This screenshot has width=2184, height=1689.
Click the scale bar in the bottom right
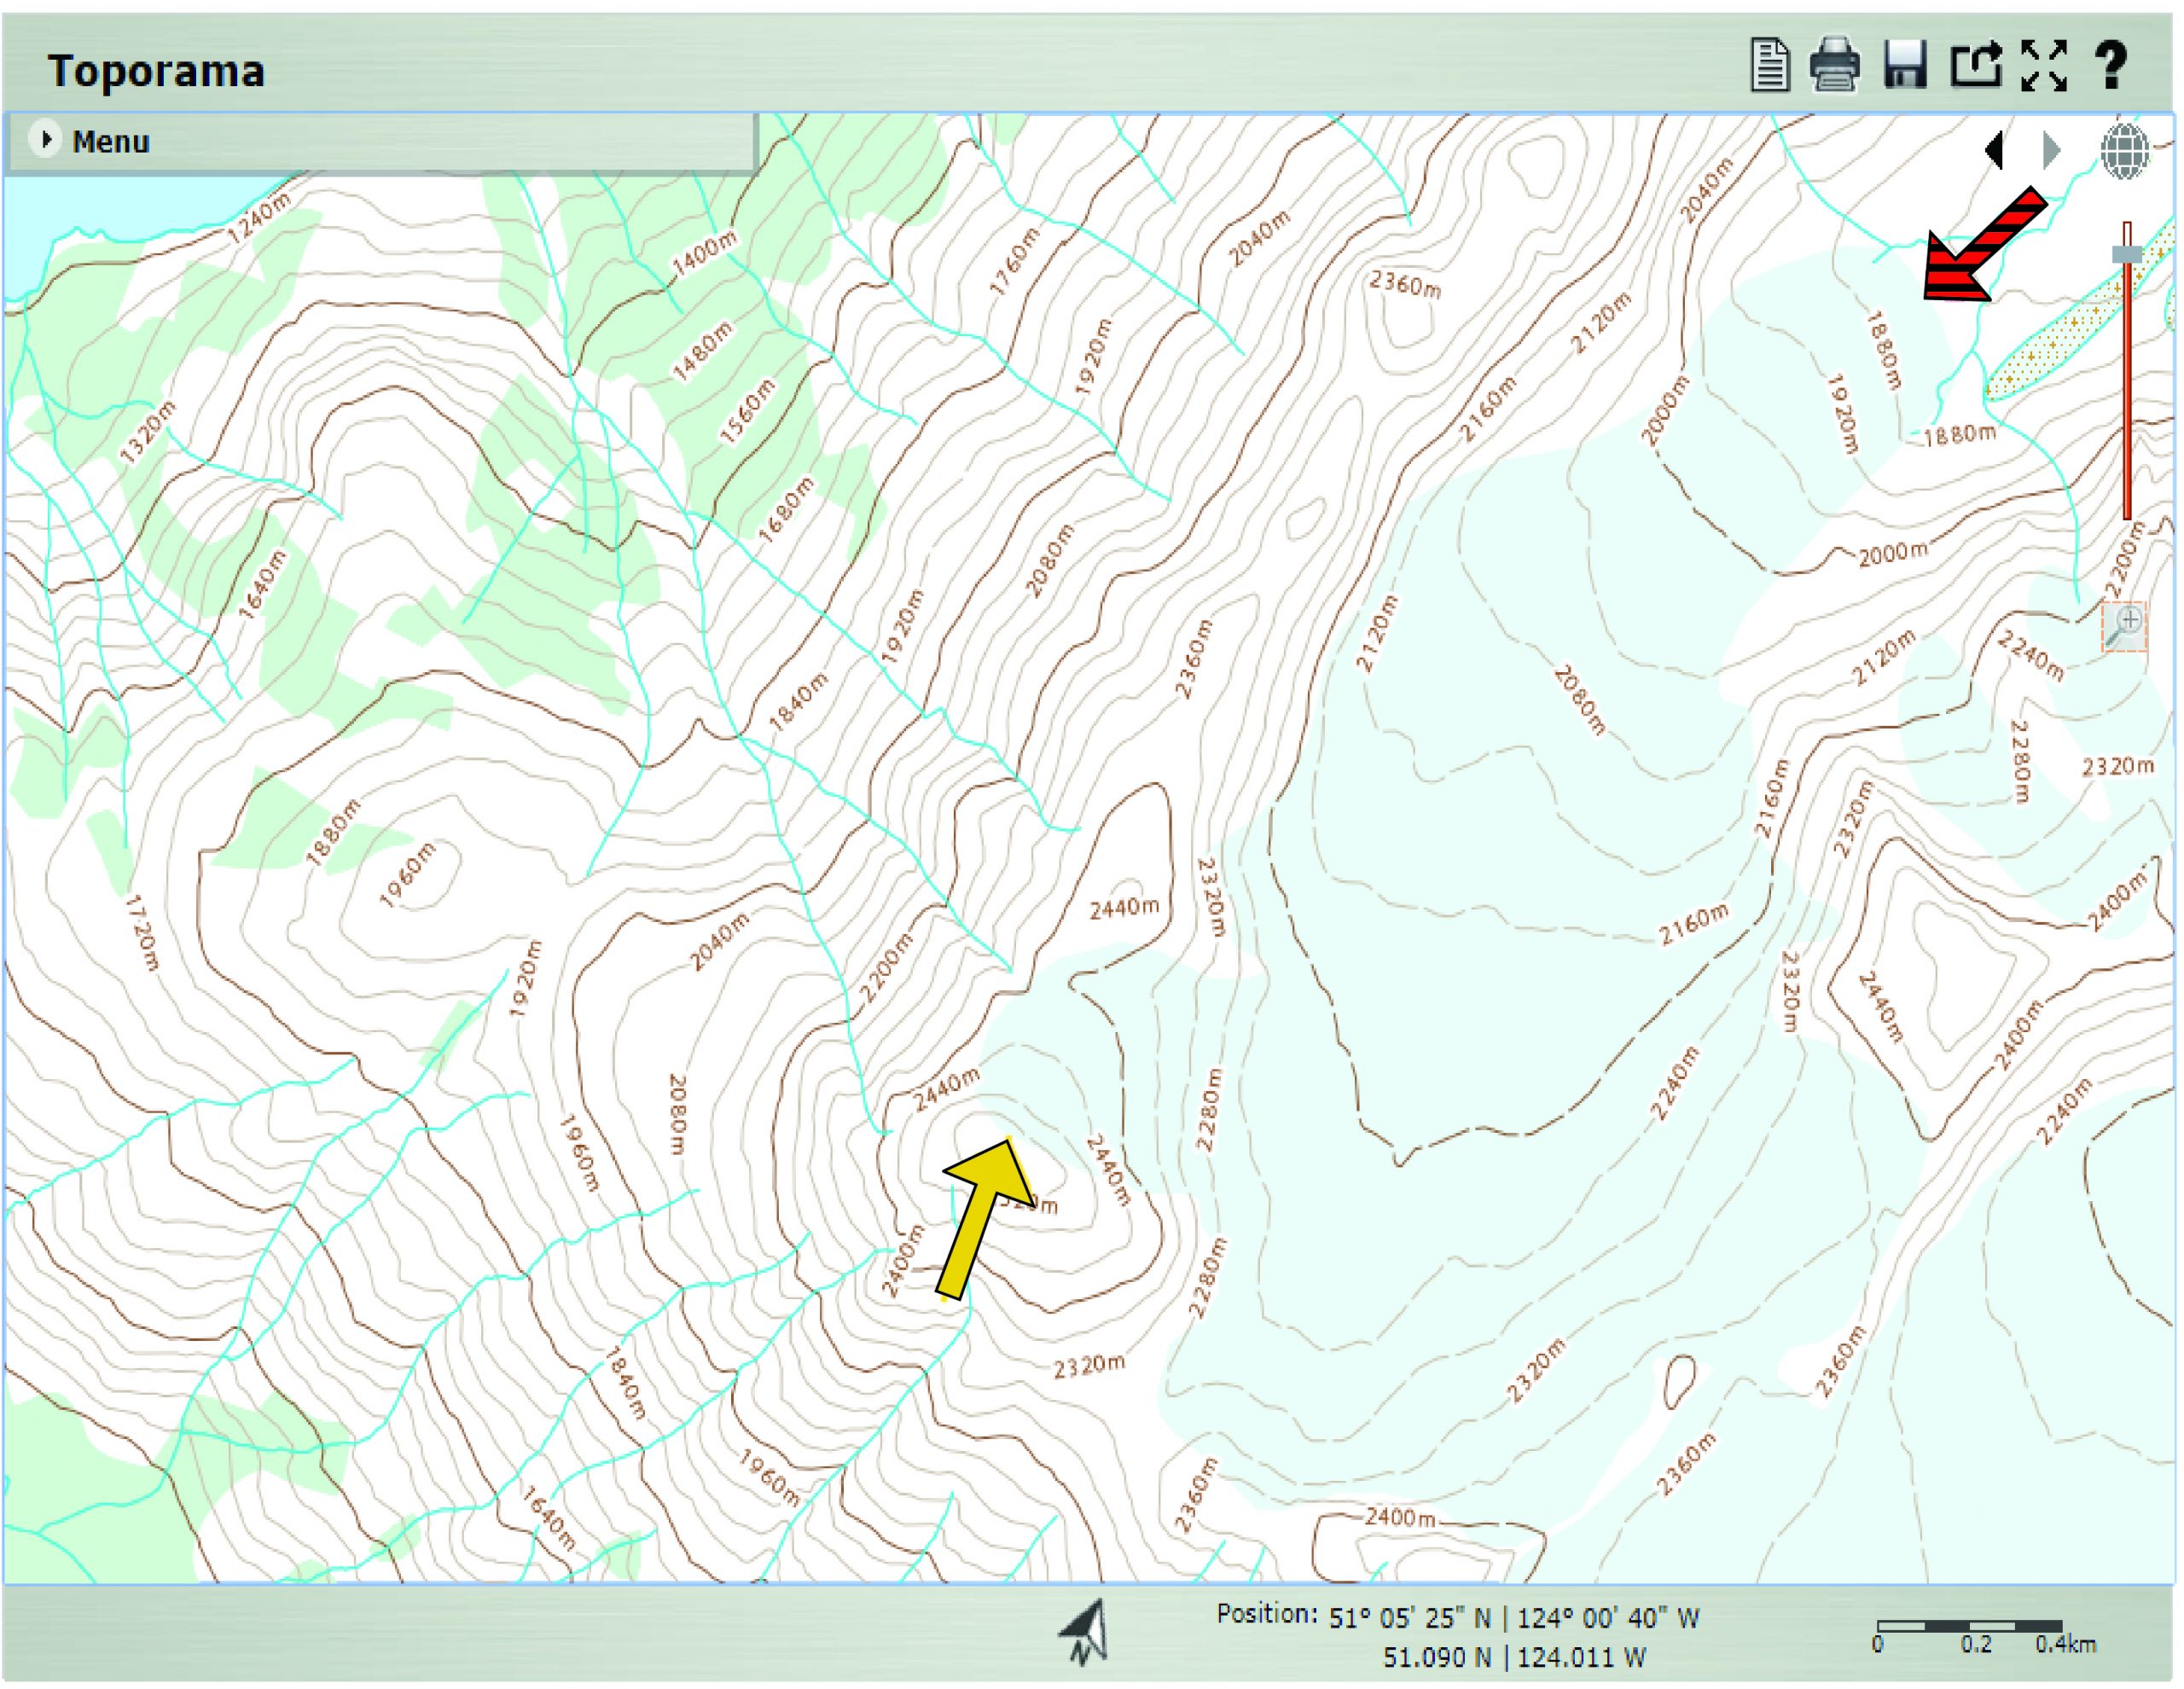tap(1970, 1627)
